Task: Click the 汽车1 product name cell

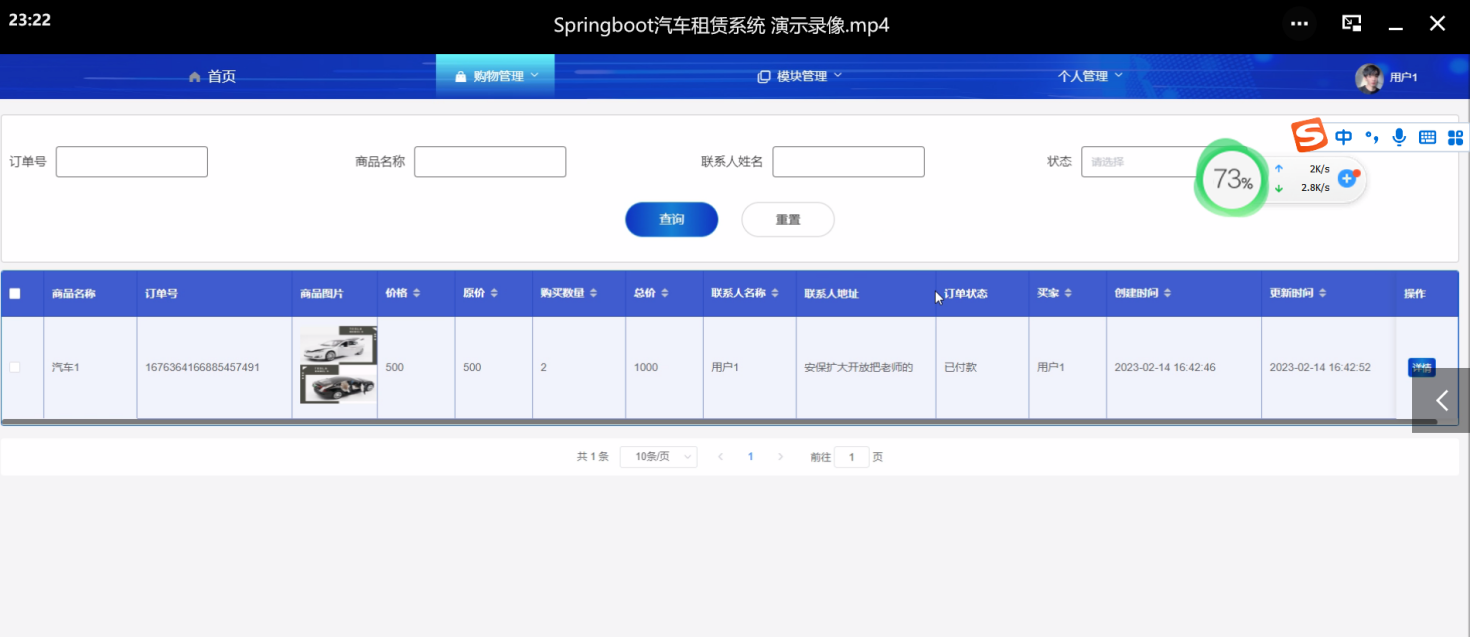Action: 65,367
